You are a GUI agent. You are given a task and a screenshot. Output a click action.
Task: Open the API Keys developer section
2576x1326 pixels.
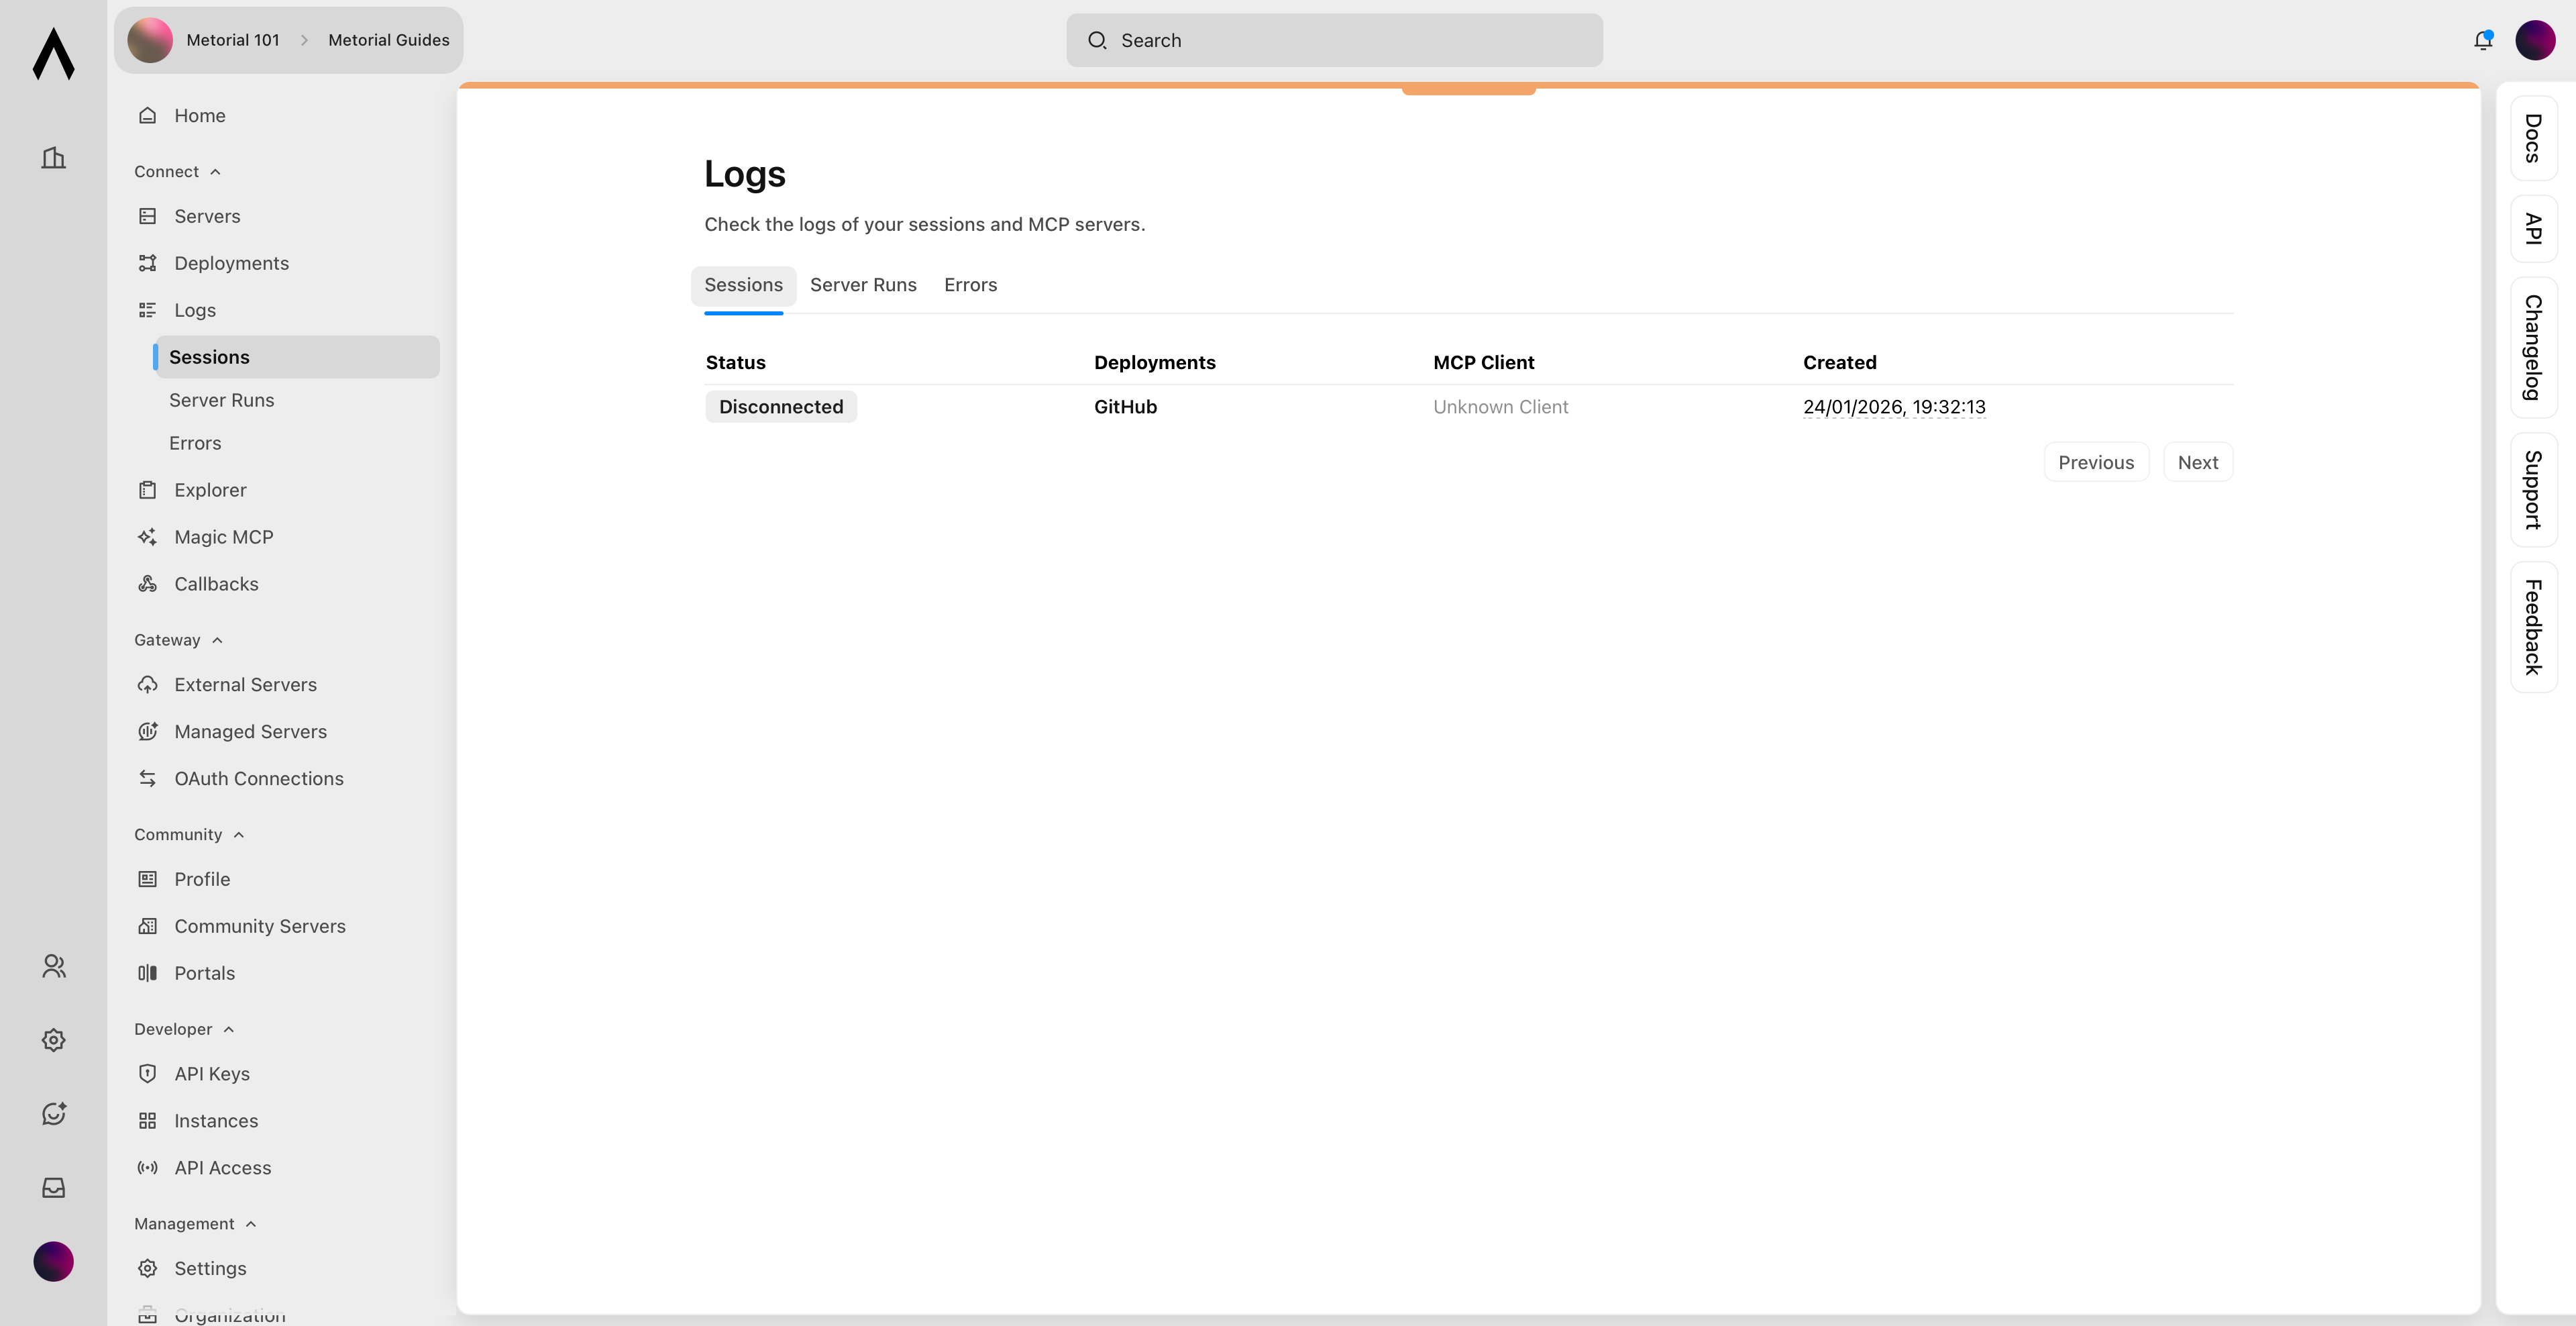click(211, 1073)
